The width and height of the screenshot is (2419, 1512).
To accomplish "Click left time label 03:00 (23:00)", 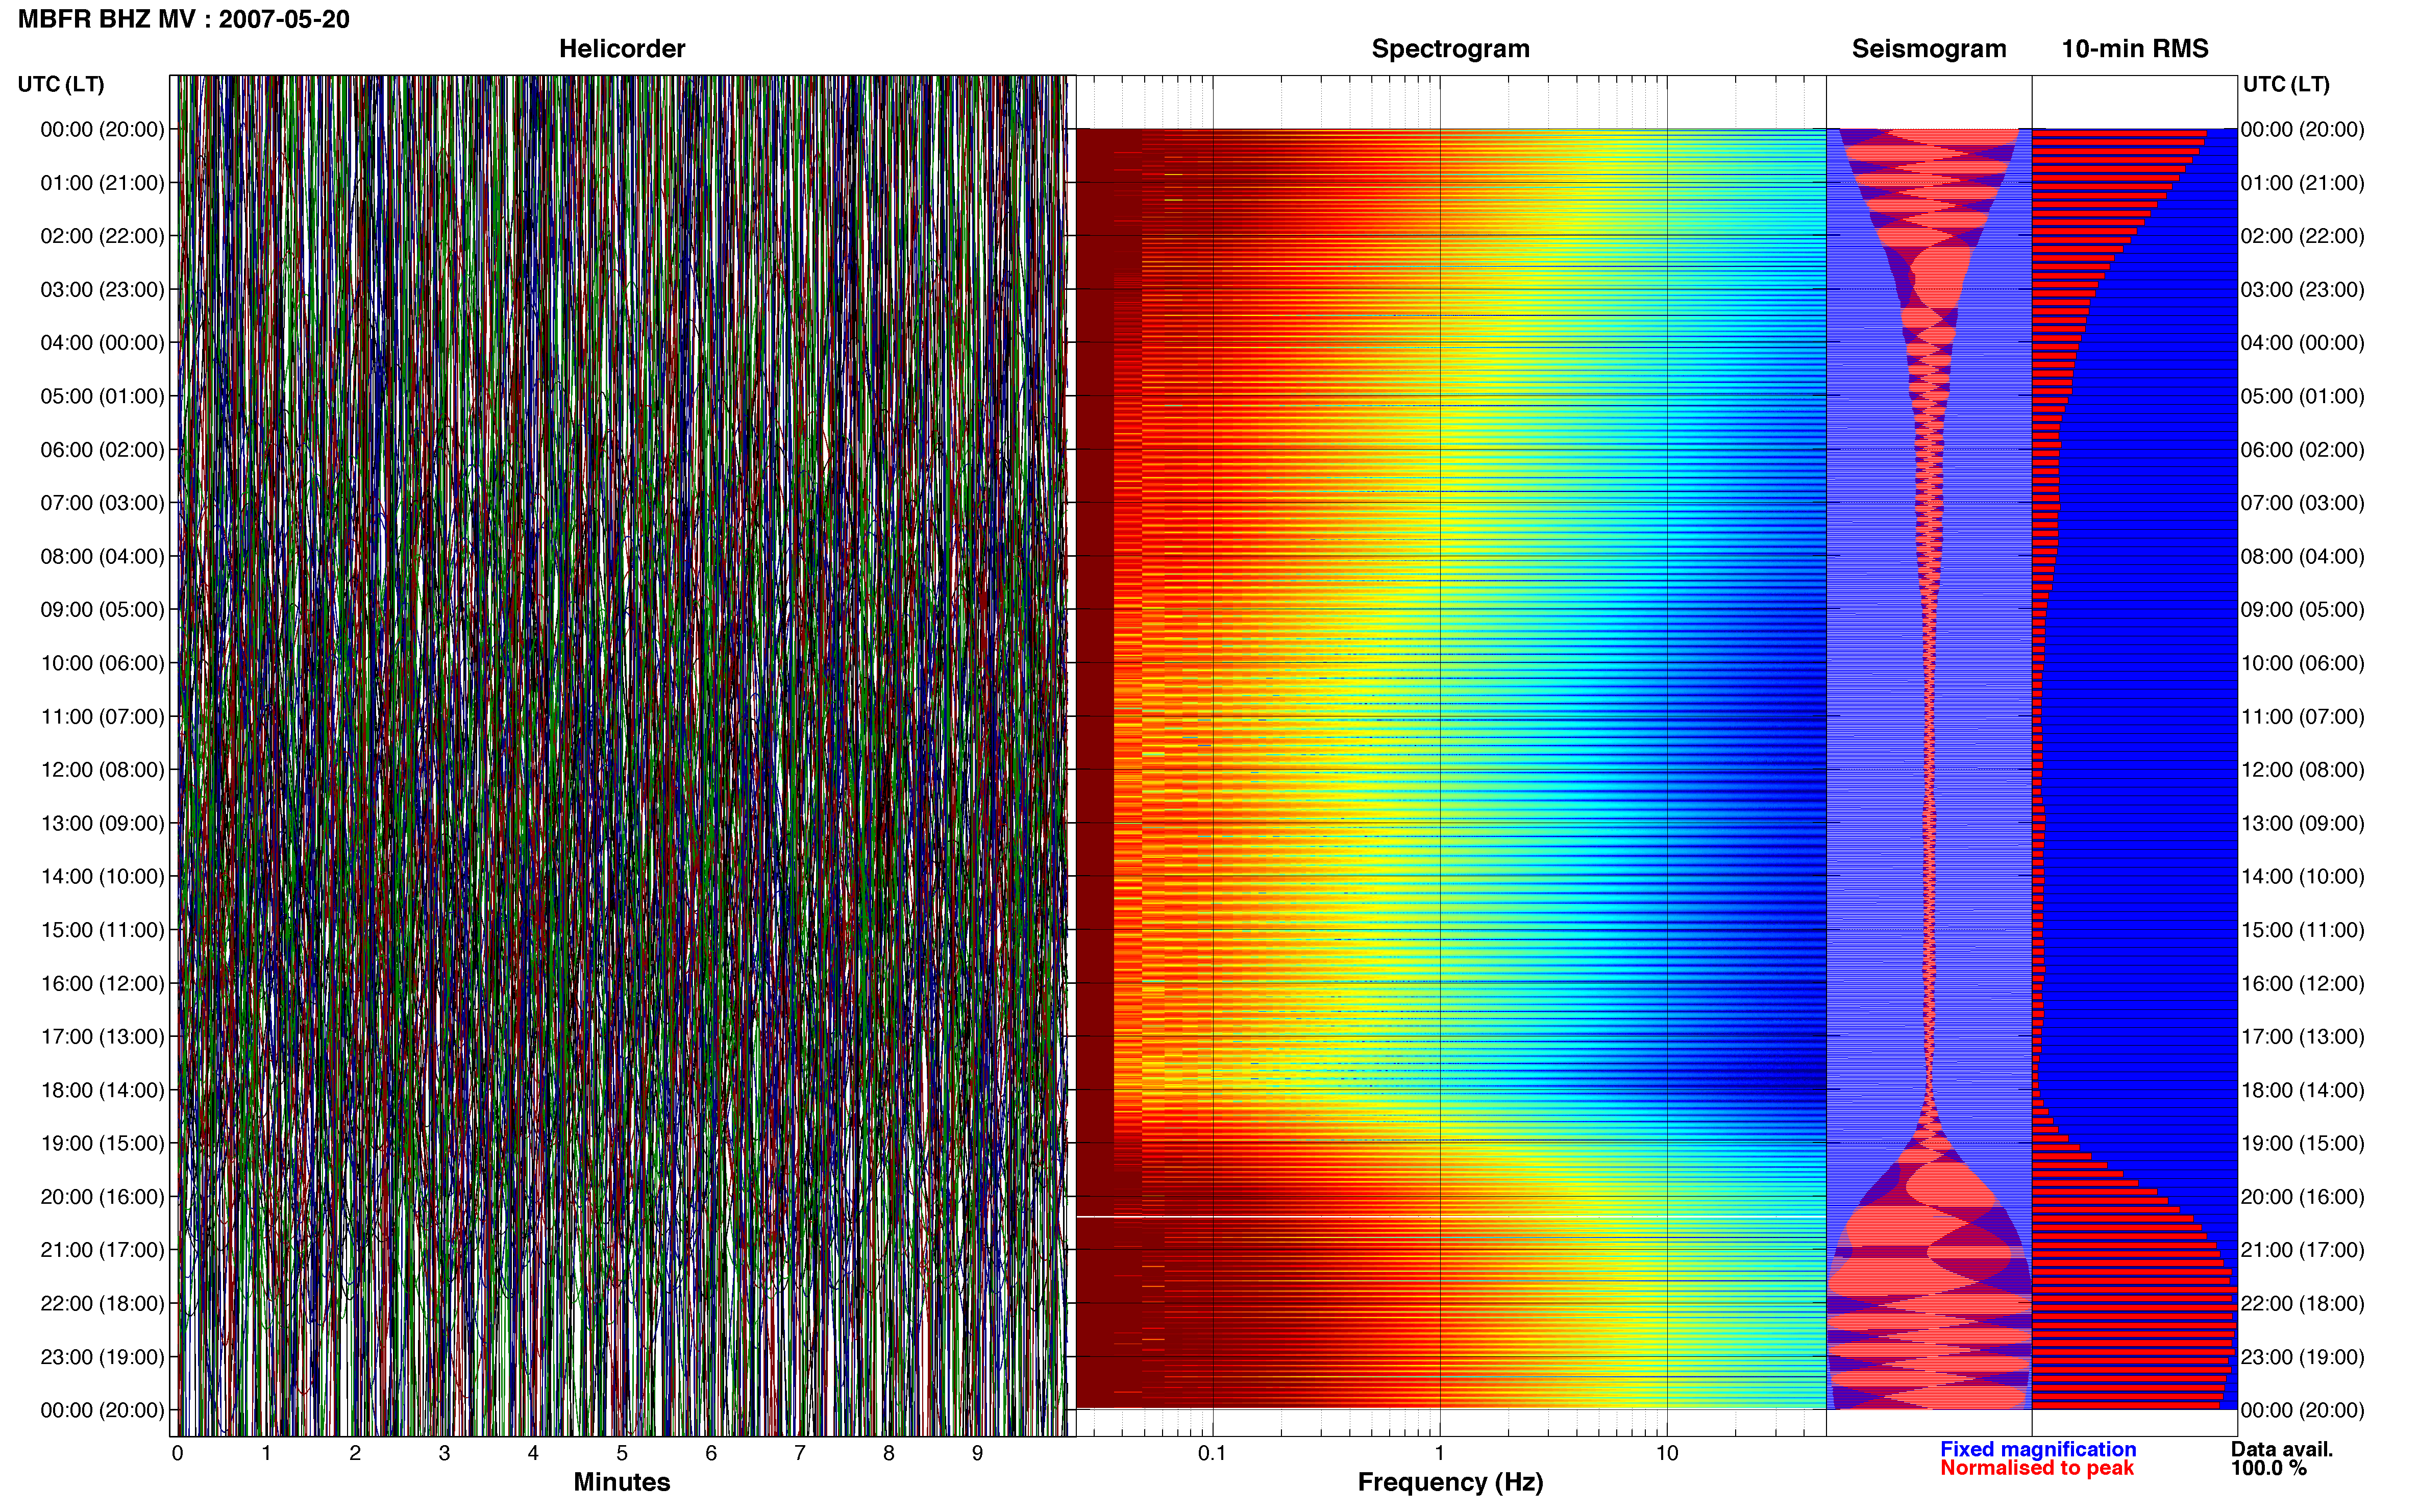I will (102, 290).
